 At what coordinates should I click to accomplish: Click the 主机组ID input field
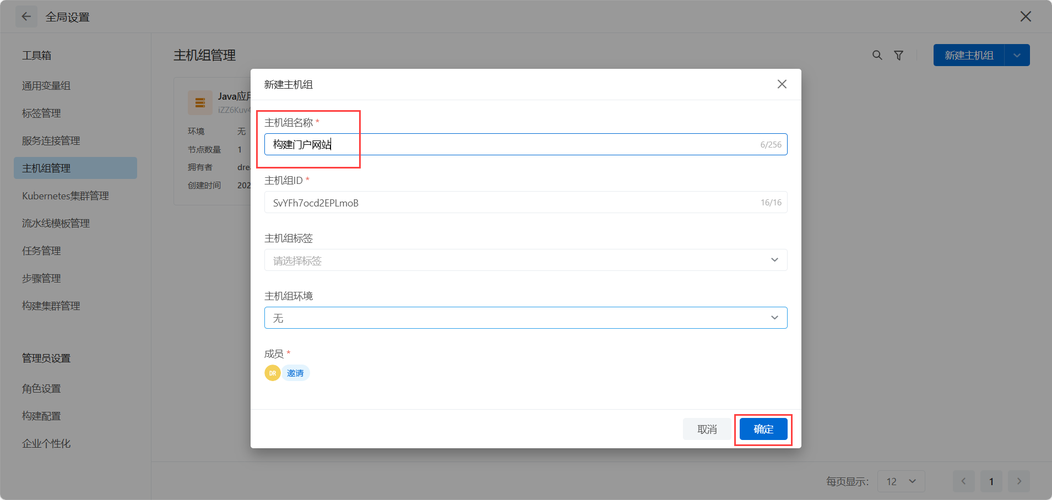pyautogui.click(x=525, y=202)
